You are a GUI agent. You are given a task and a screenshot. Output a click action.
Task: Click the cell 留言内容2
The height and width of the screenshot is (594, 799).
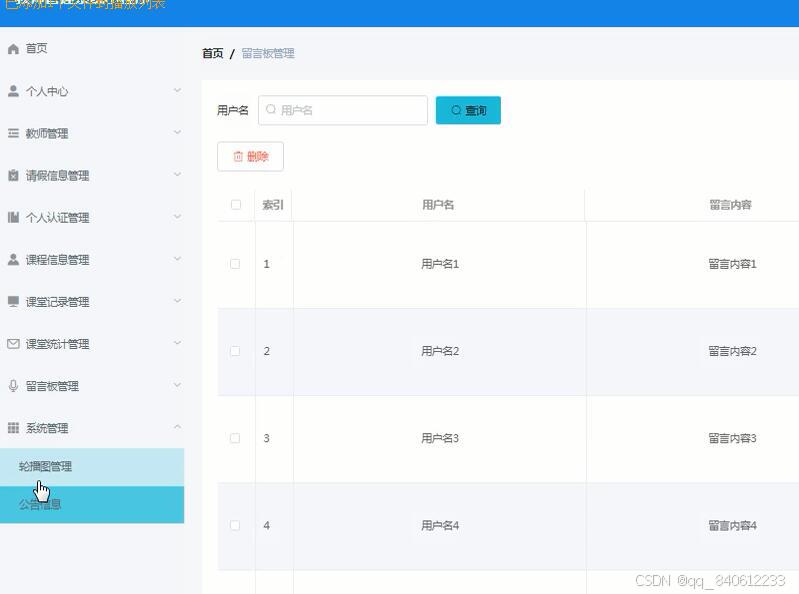click(733, 351)
